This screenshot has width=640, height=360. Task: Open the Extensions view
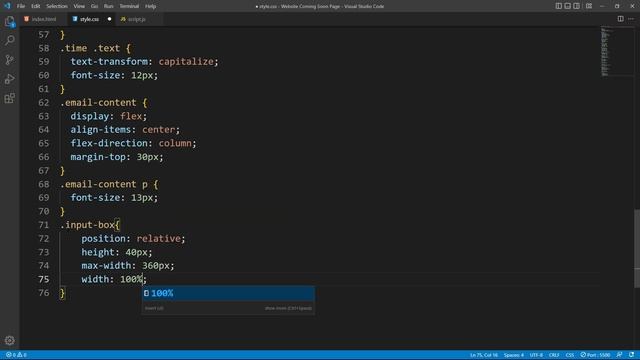(9, 98)
